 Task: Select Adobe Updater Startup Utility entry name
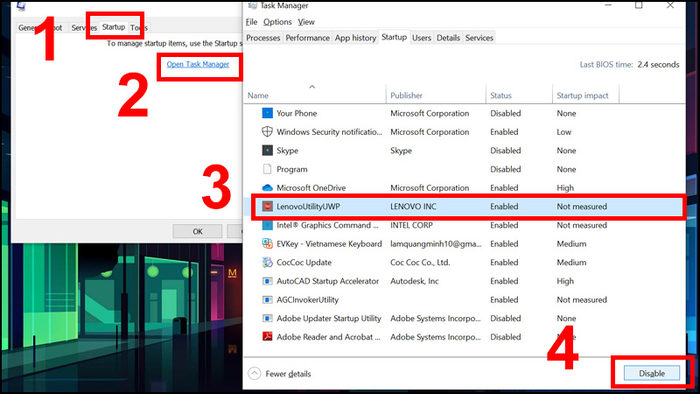click(x=329, y=319)
